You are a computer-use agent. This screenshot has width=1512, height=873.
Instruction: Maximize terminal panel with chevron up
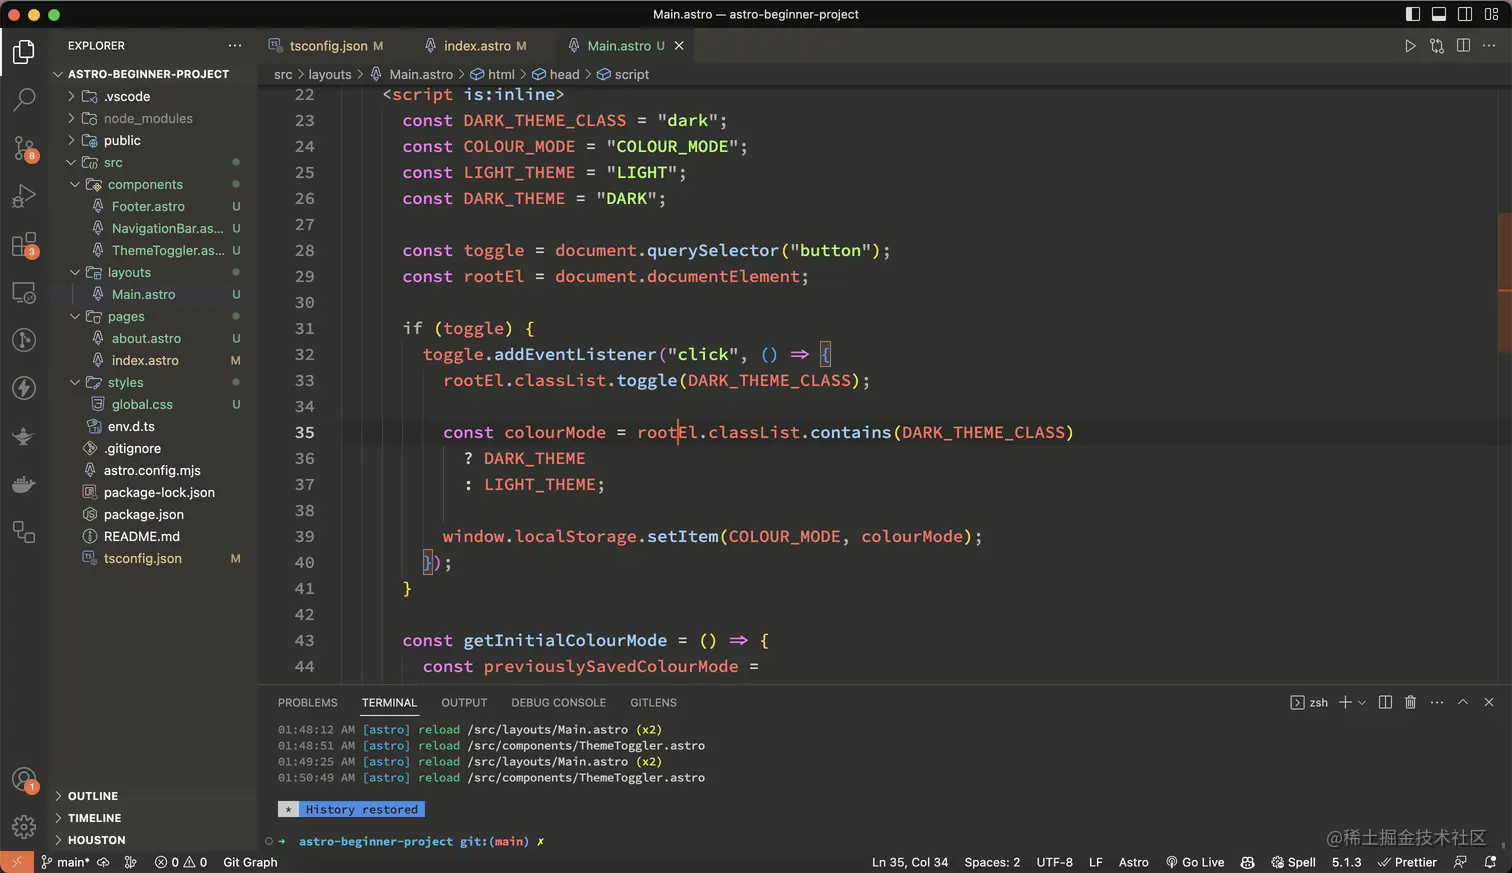click(1463, 702)
